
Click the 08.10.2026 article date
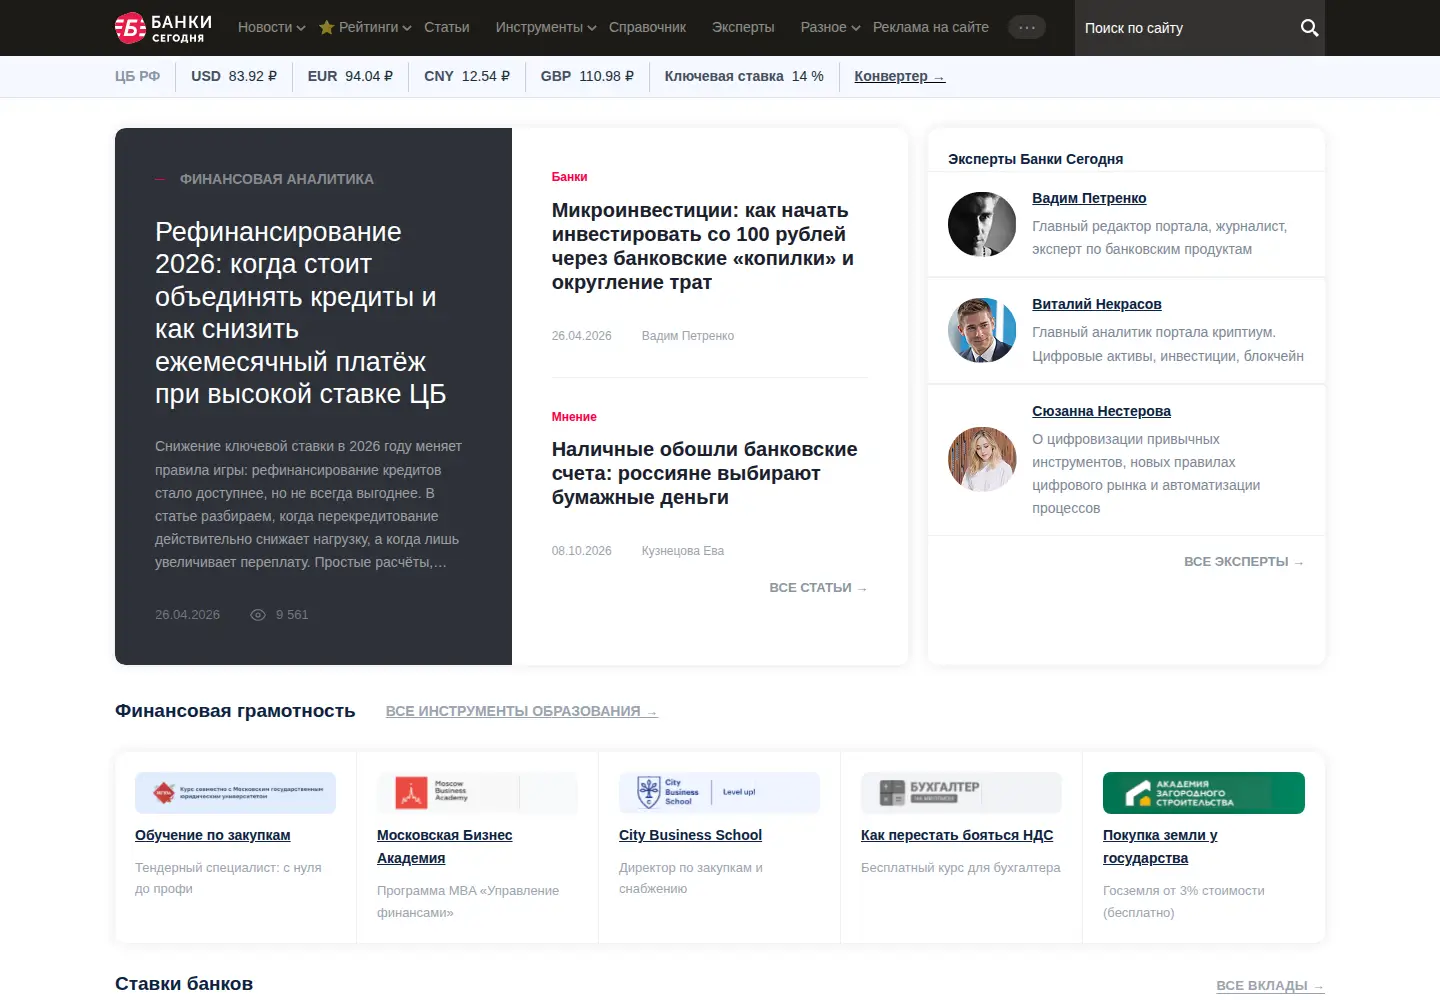pos(582,551)
